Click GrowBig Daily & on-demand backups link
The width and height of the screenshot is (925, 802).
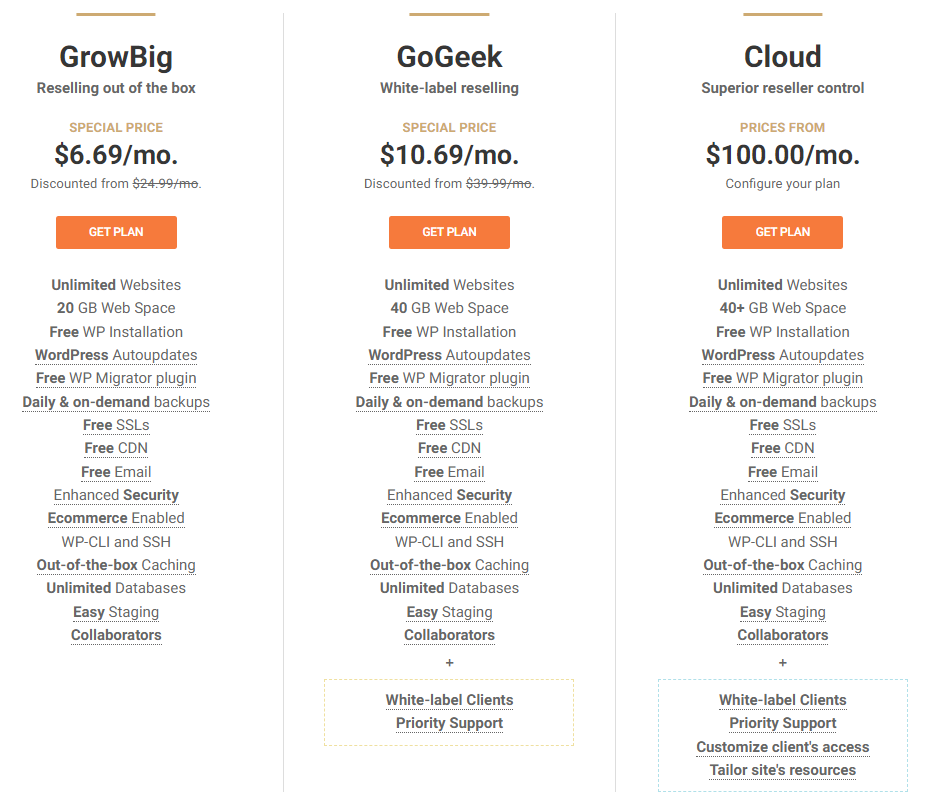116,402
